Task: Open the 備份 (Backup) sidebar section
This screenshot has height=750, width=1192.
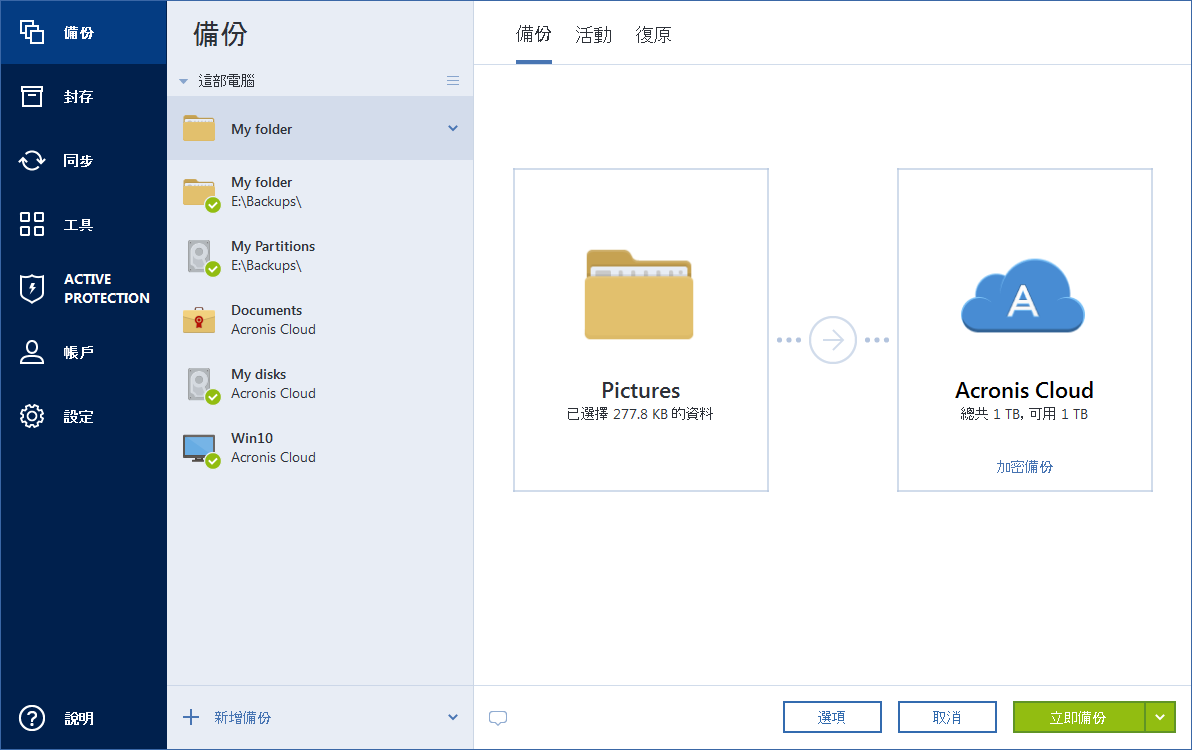Action: point(83,33)
